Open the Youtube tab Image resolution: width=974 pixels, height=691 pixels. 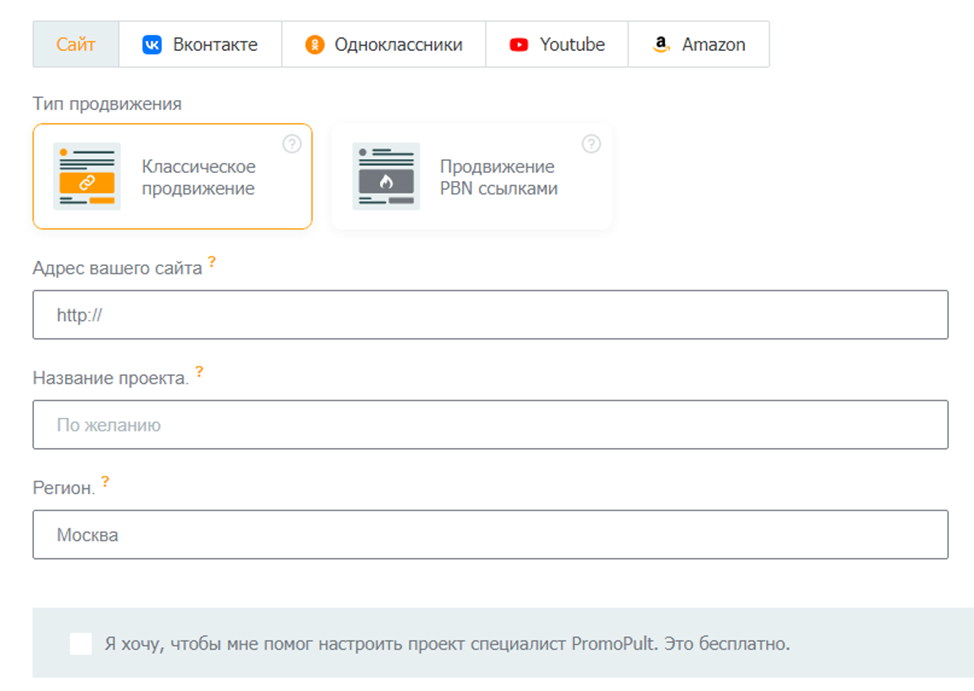pos(572,45)
